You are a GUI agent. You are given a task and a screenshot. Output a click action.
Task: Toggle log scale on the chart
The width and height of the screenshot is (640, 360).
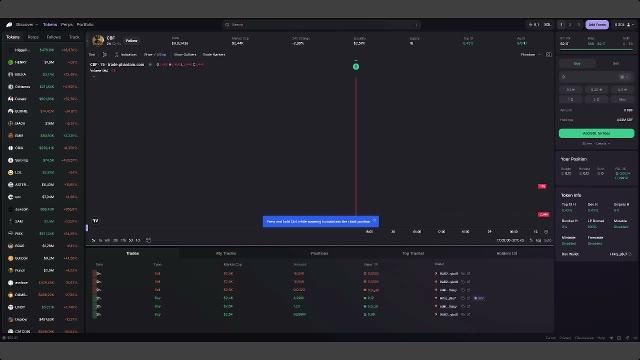pyautogui.click(x=538, y=241)
